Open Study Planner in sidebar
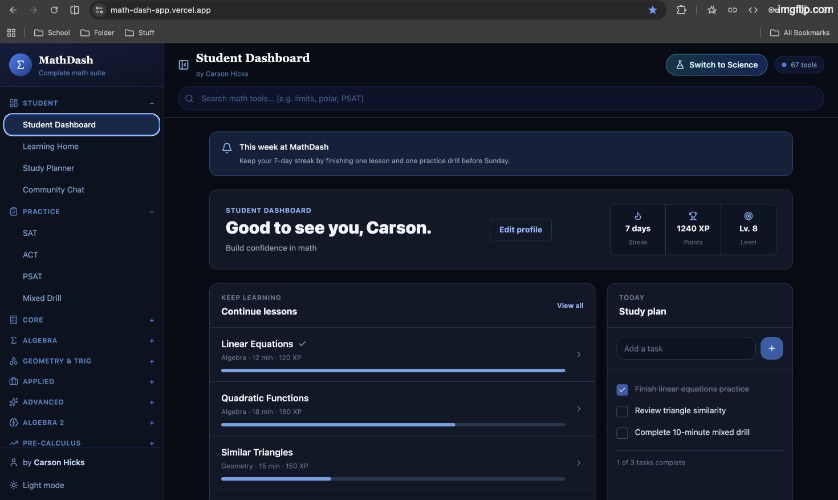Viewport: 838px width, 500px height. [x=48, y=168]
